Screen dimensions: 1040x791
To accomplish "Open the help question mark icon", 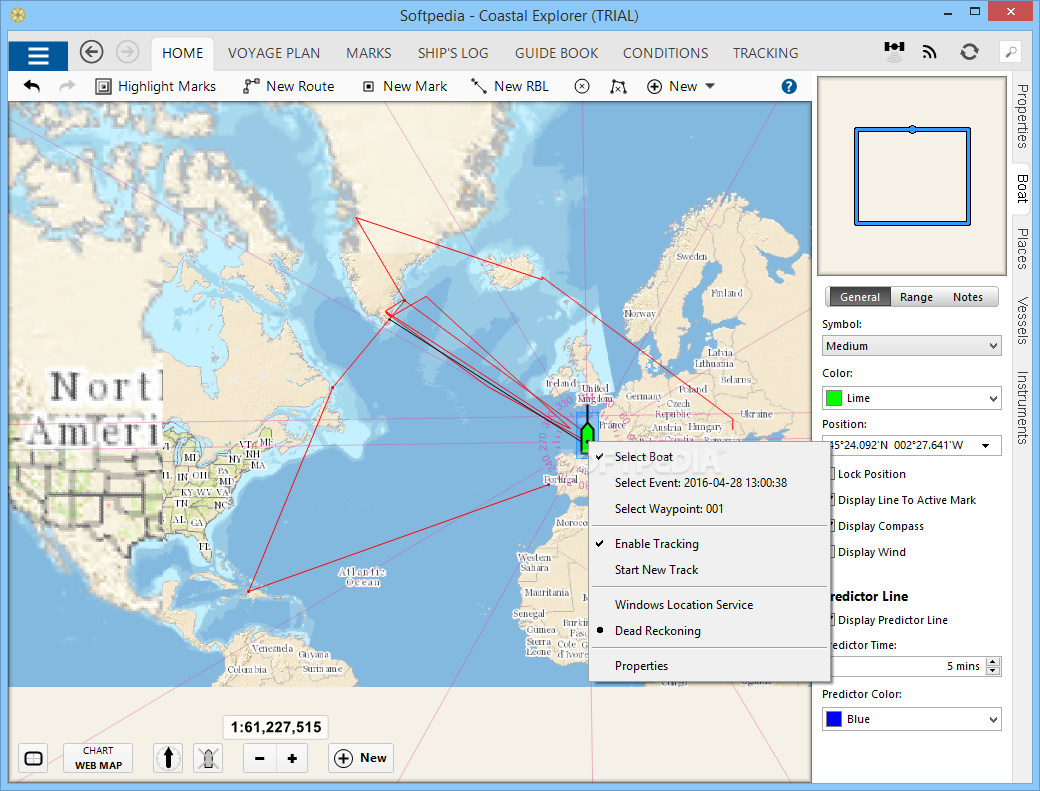I will pyautogui.click(x=789, y=86).
